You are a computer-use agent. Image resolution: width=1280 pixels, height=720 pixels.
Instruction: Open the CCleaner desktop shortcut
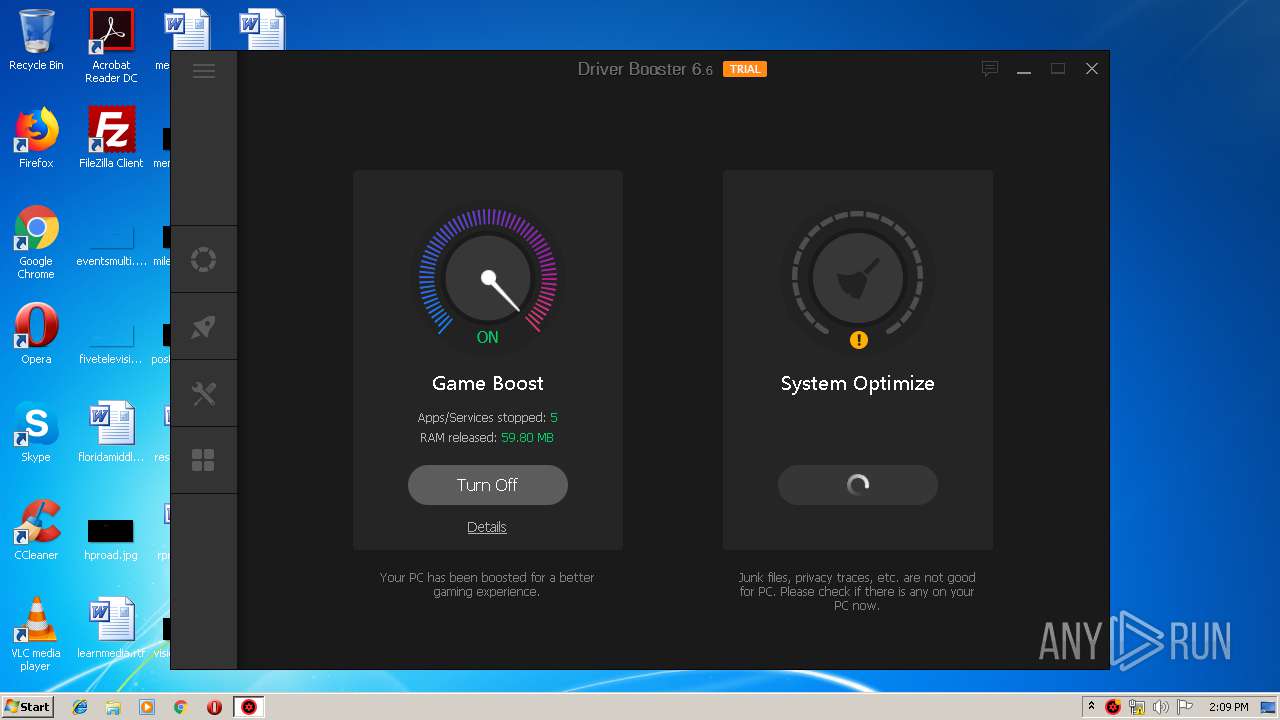(36, 529)
